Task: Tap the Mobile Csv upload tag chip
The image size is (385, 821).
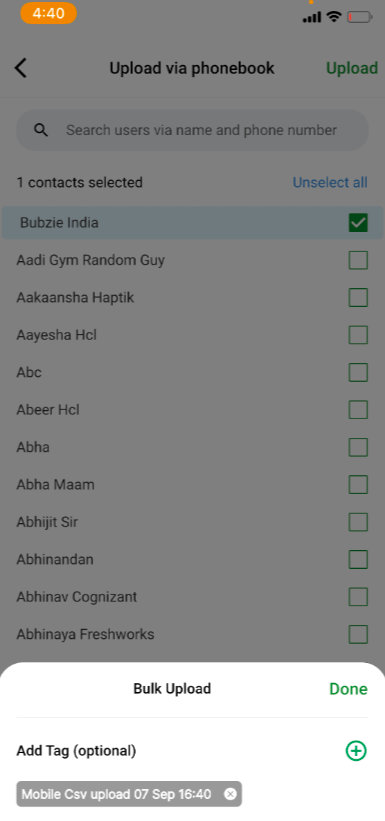Action: 129,794
